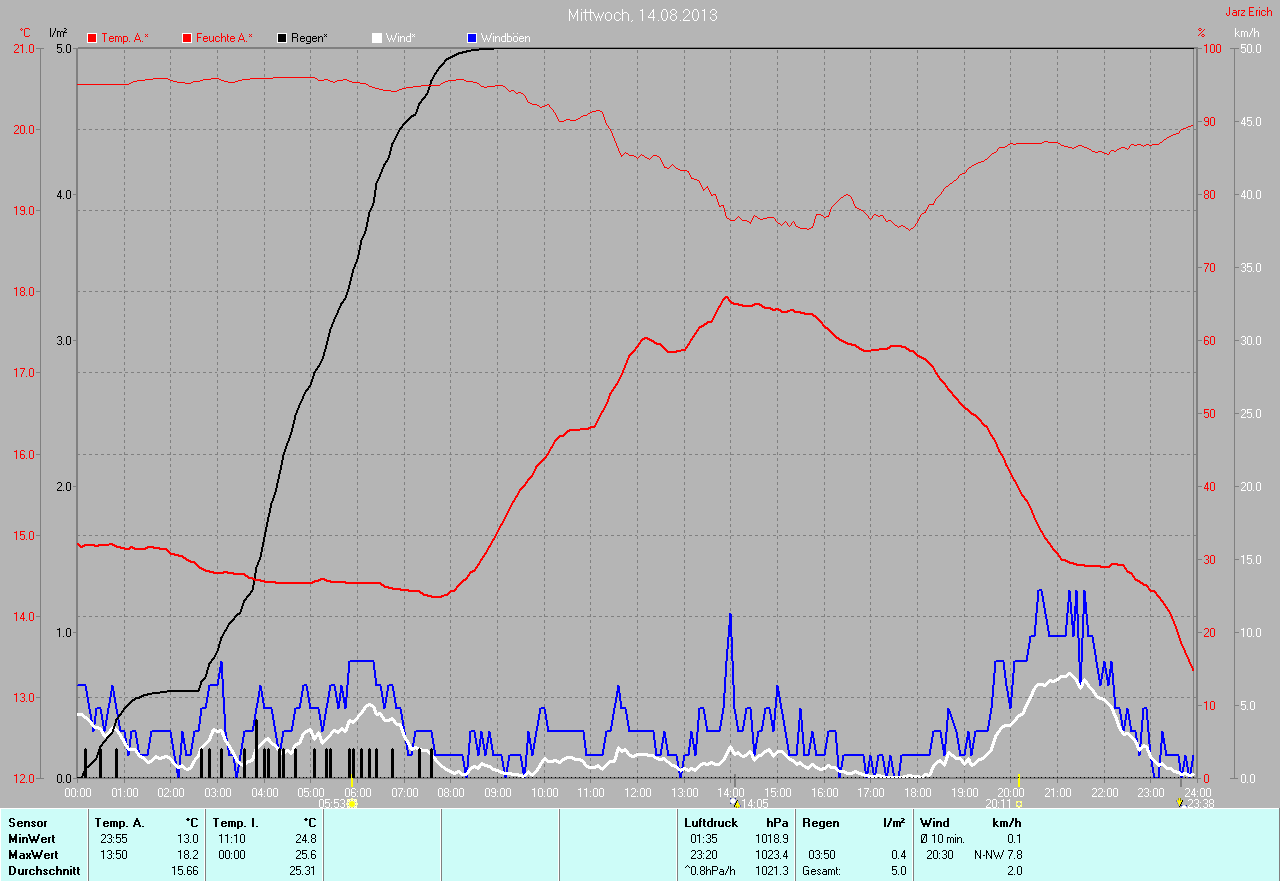Click the 13:50 maximum temperature time

click(116, 855)
